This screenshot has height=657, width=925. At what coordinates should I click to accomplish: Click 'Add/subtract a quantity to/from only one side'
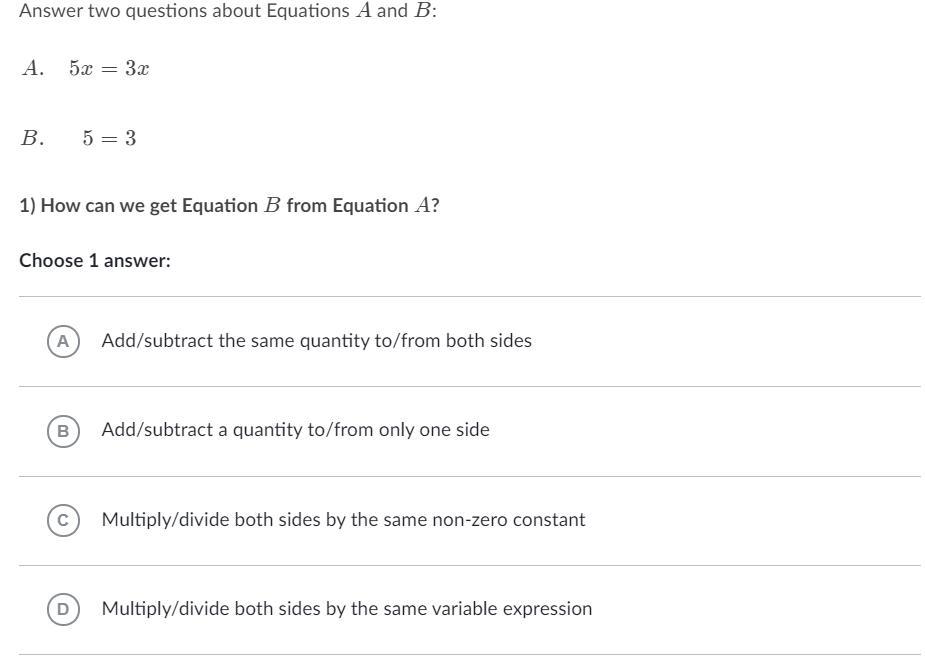295,430
